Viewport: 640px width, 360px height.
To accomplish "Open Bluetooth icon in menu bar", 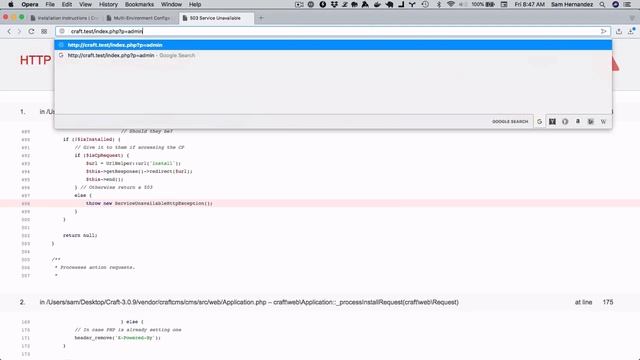I will pyautogui.click(x=439, y=4).
